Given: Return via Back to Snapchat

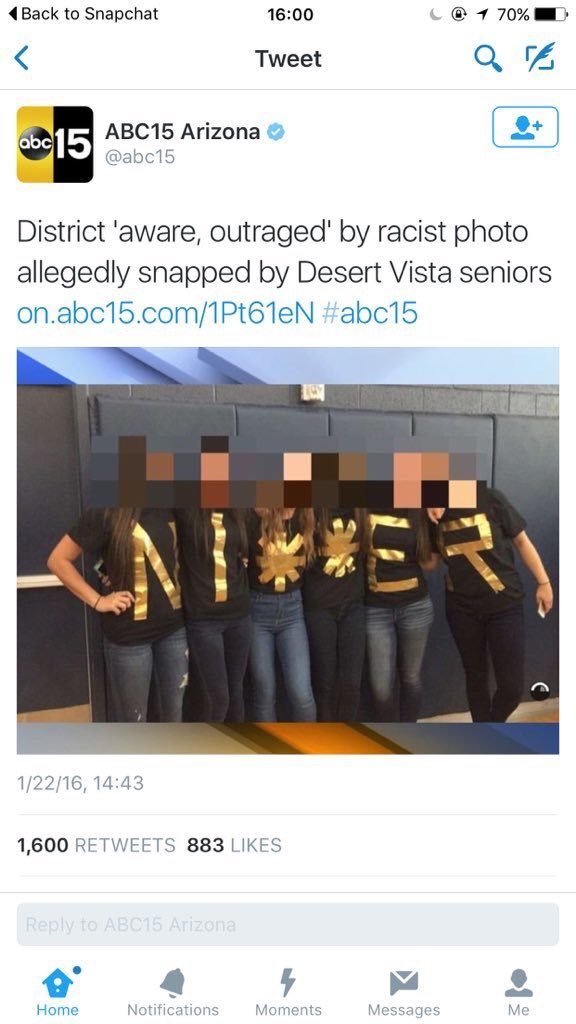Looking at the screenshot, I should coord(86,14).
